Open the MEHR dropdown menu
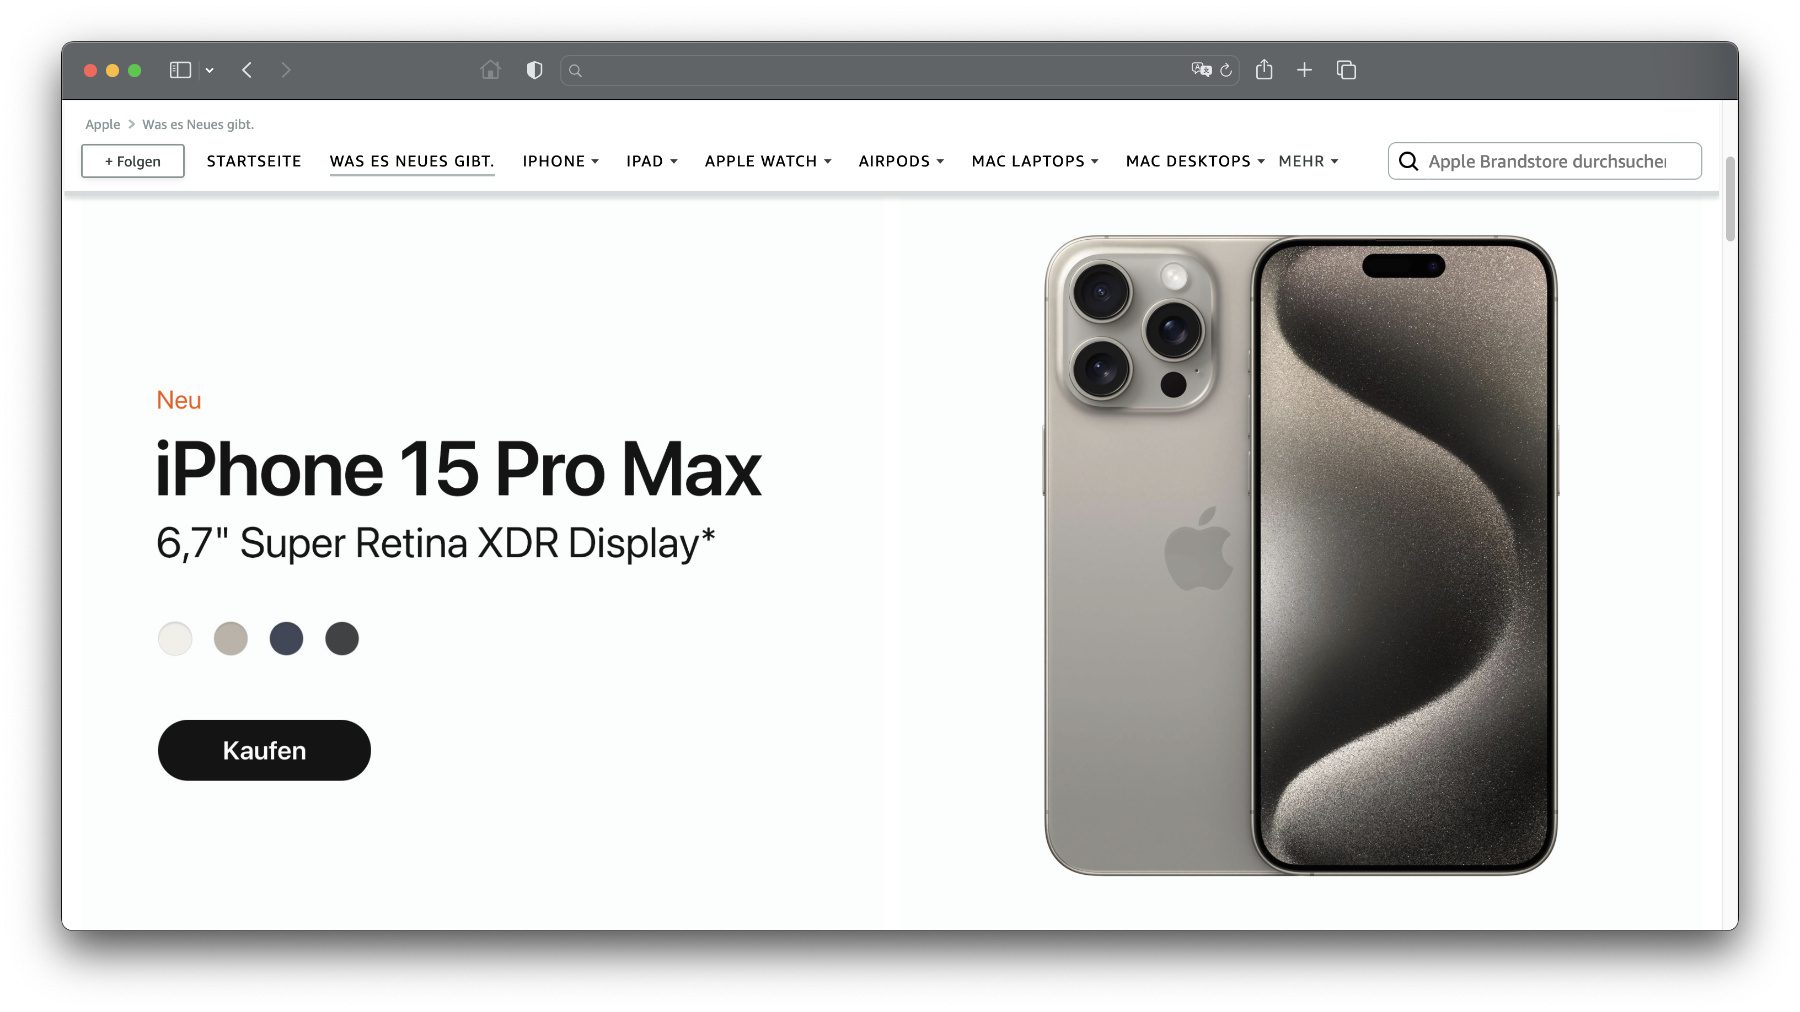 tap(1308, 161)
